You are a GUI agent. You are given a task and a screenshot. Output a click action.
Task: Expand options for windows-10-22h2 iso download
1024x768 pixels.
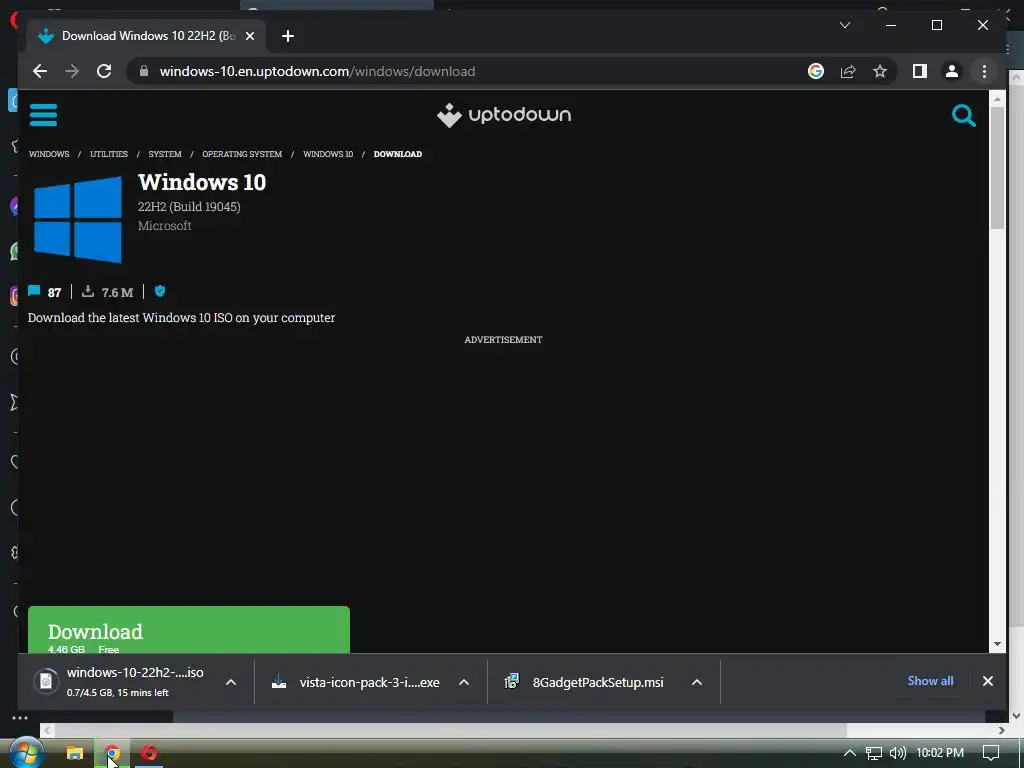click(231, 682)
